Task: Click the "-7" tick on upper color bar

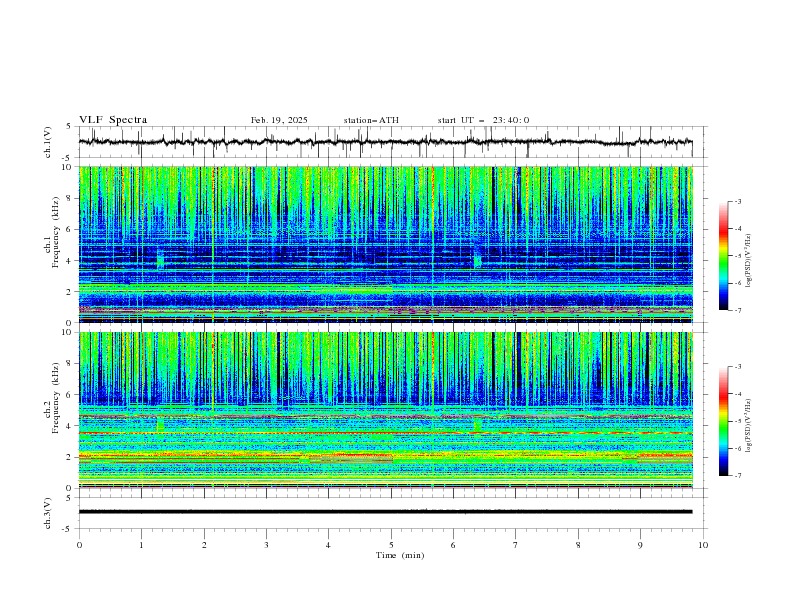Action: (738, 310)
